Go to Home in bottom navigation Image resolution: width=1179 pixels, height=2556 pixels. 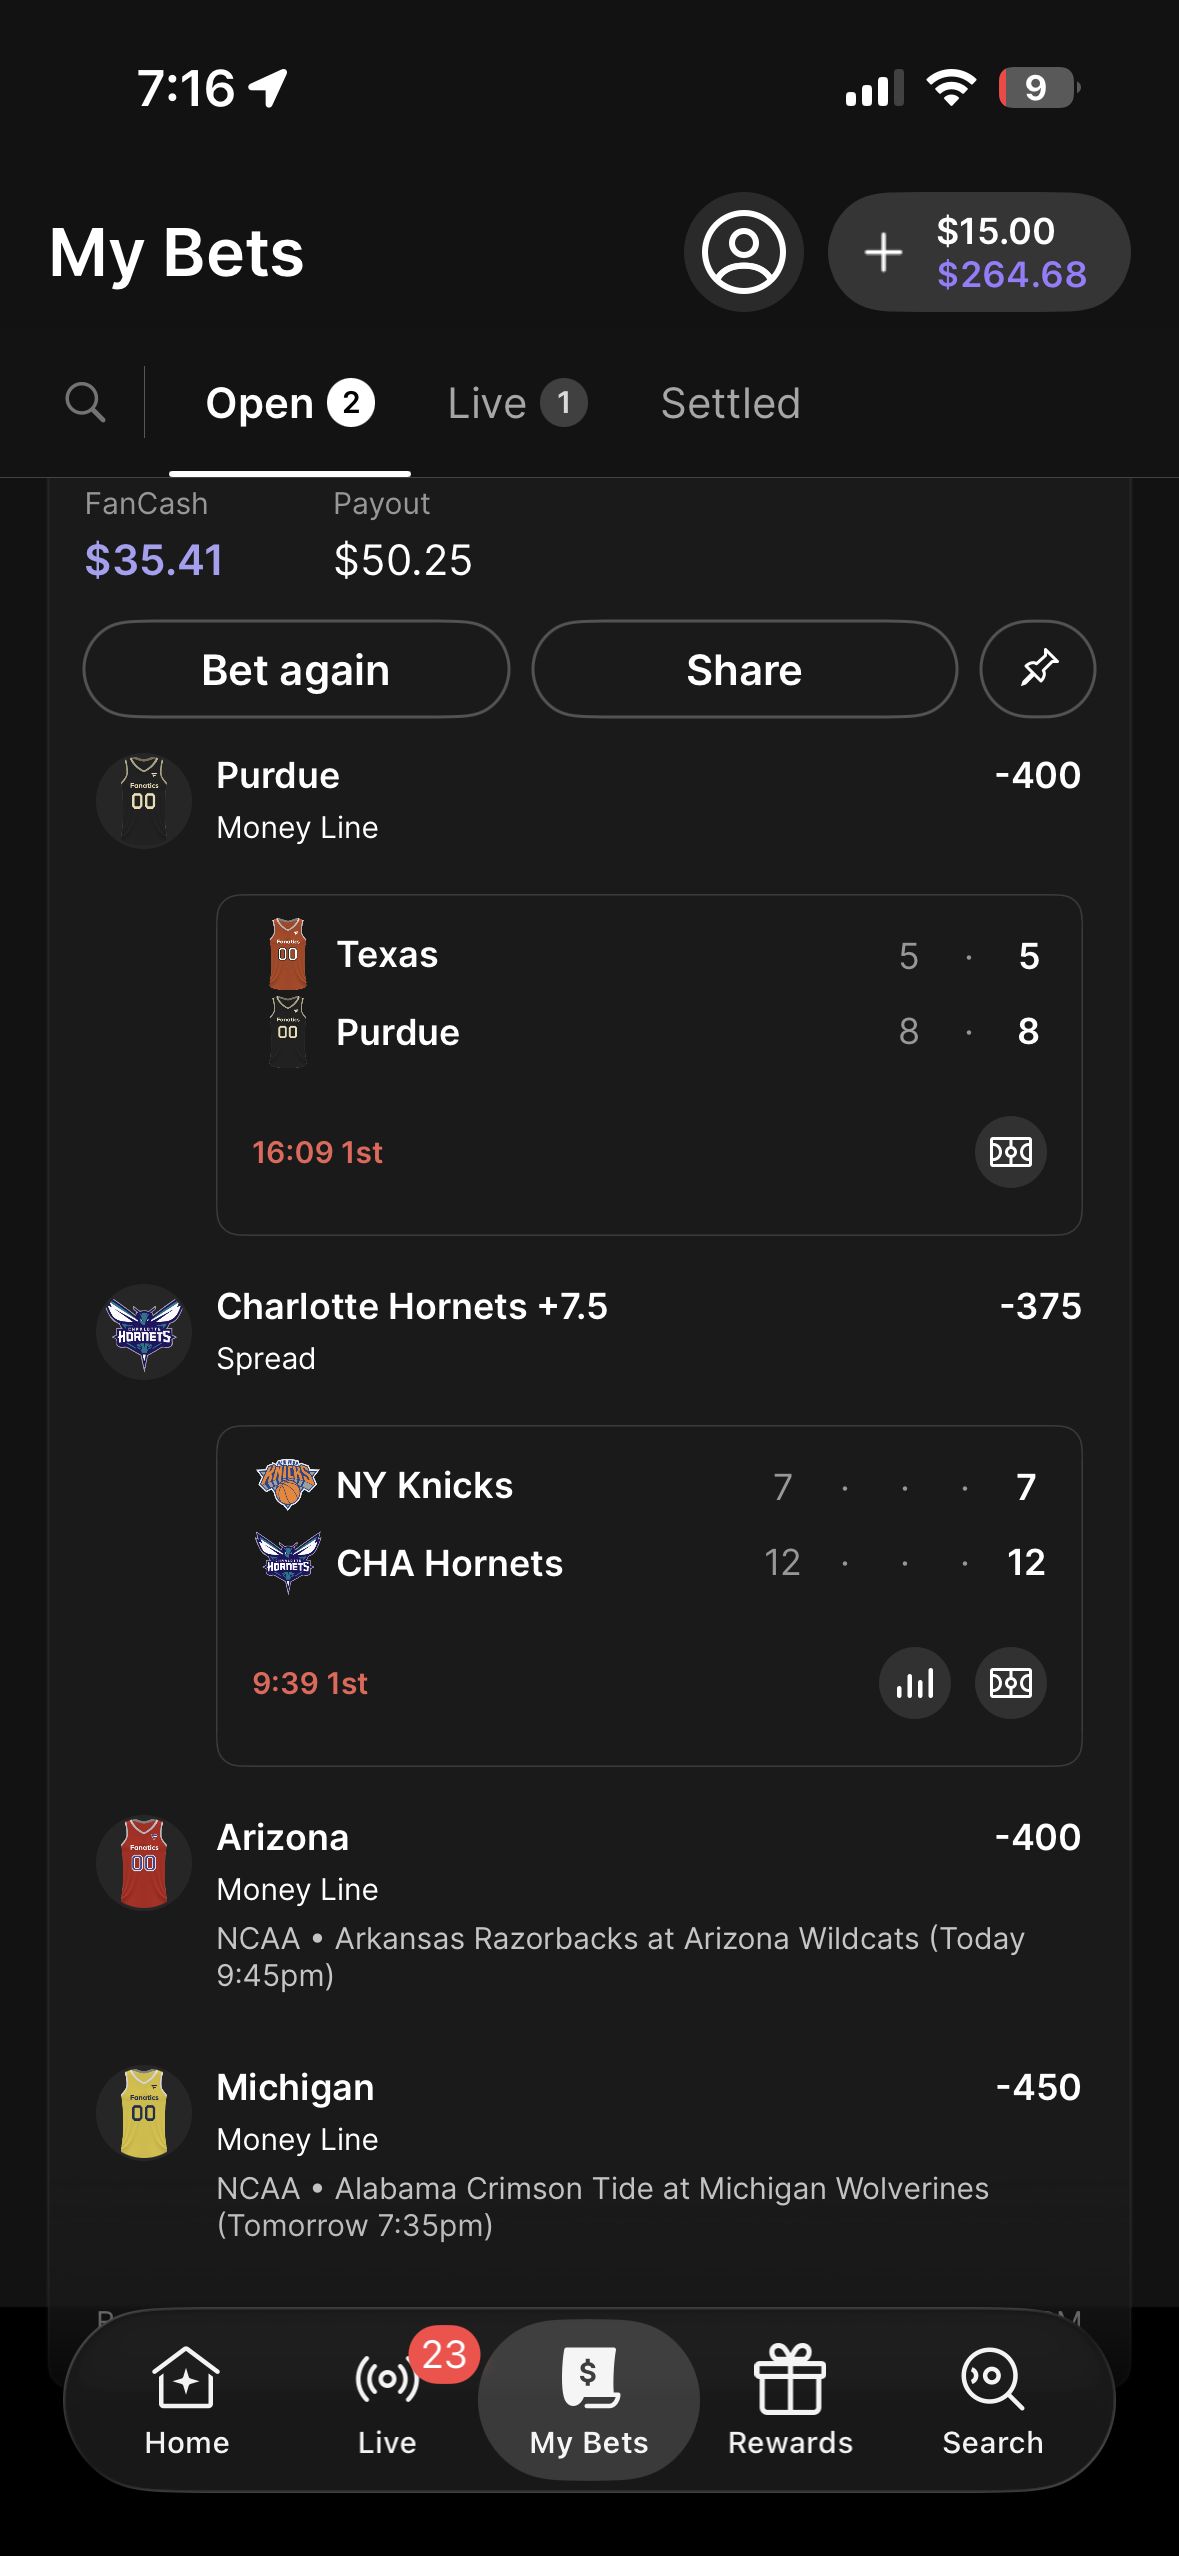(187, 2400)
